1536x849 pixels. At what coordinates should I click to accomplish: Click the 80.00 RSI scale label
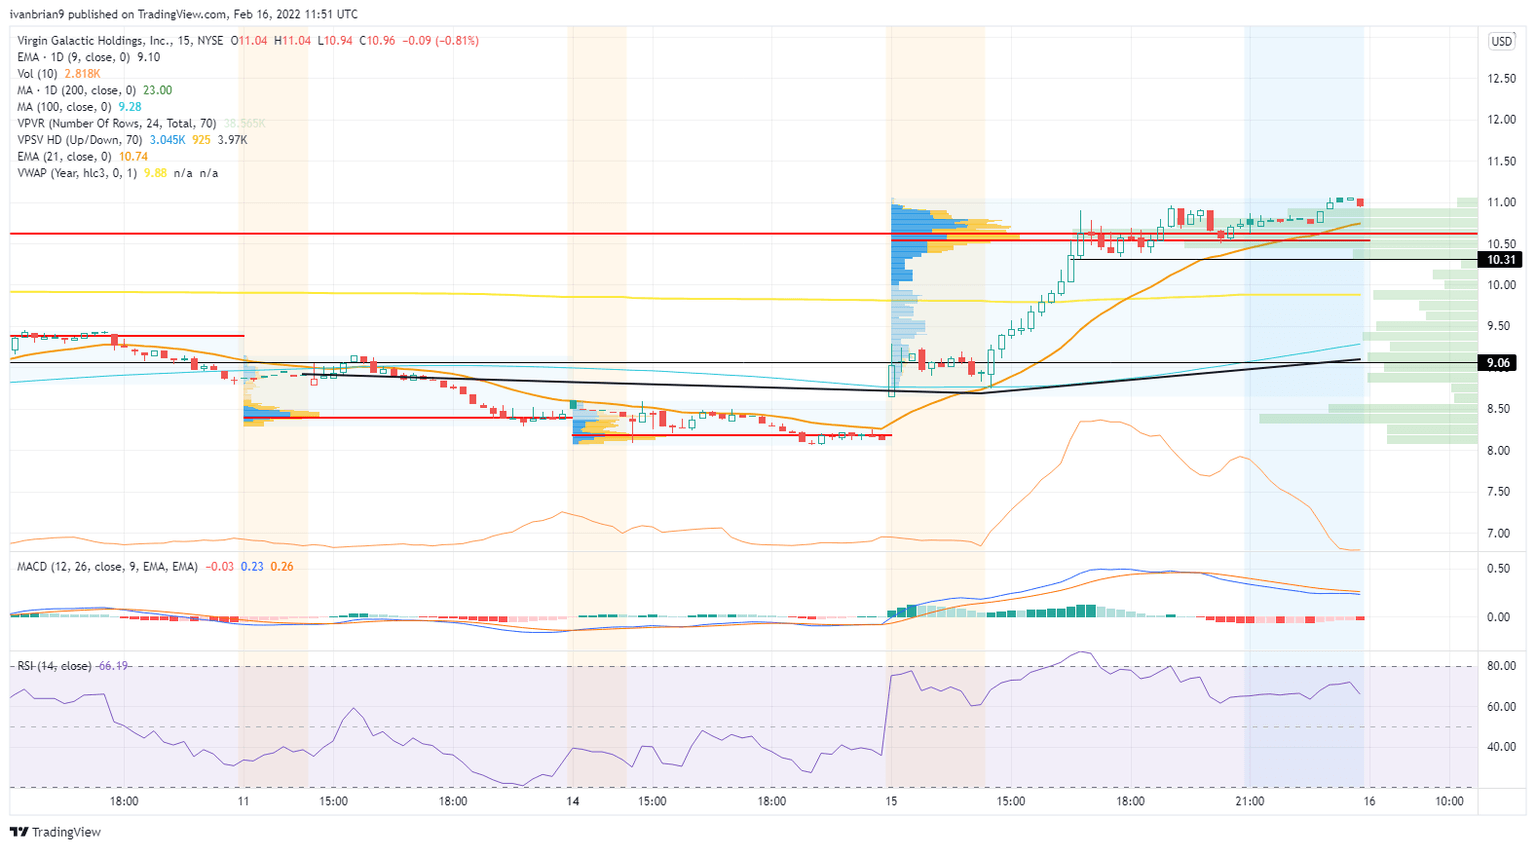point(1500,666)
